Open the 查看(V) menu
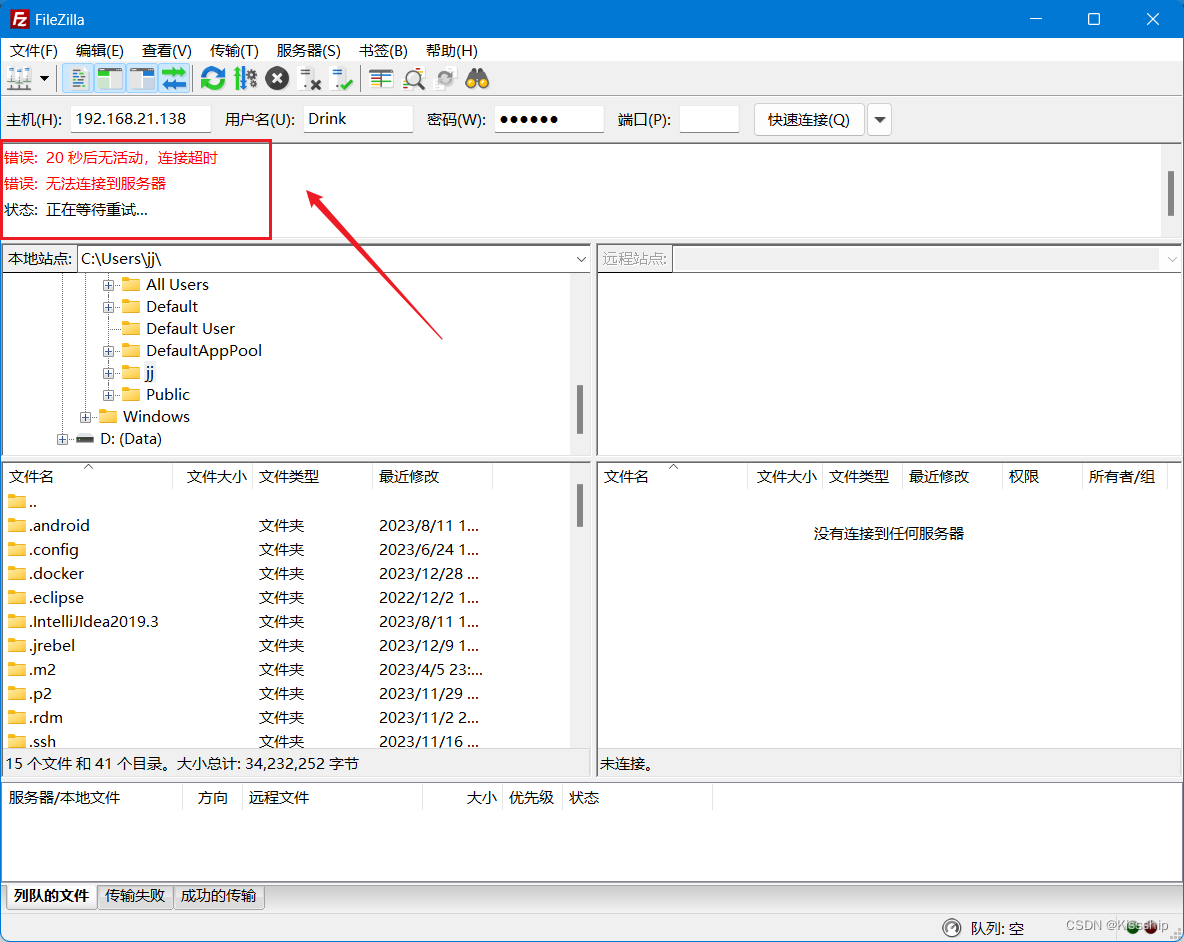The image size is (1184, 942). [167, 51]
